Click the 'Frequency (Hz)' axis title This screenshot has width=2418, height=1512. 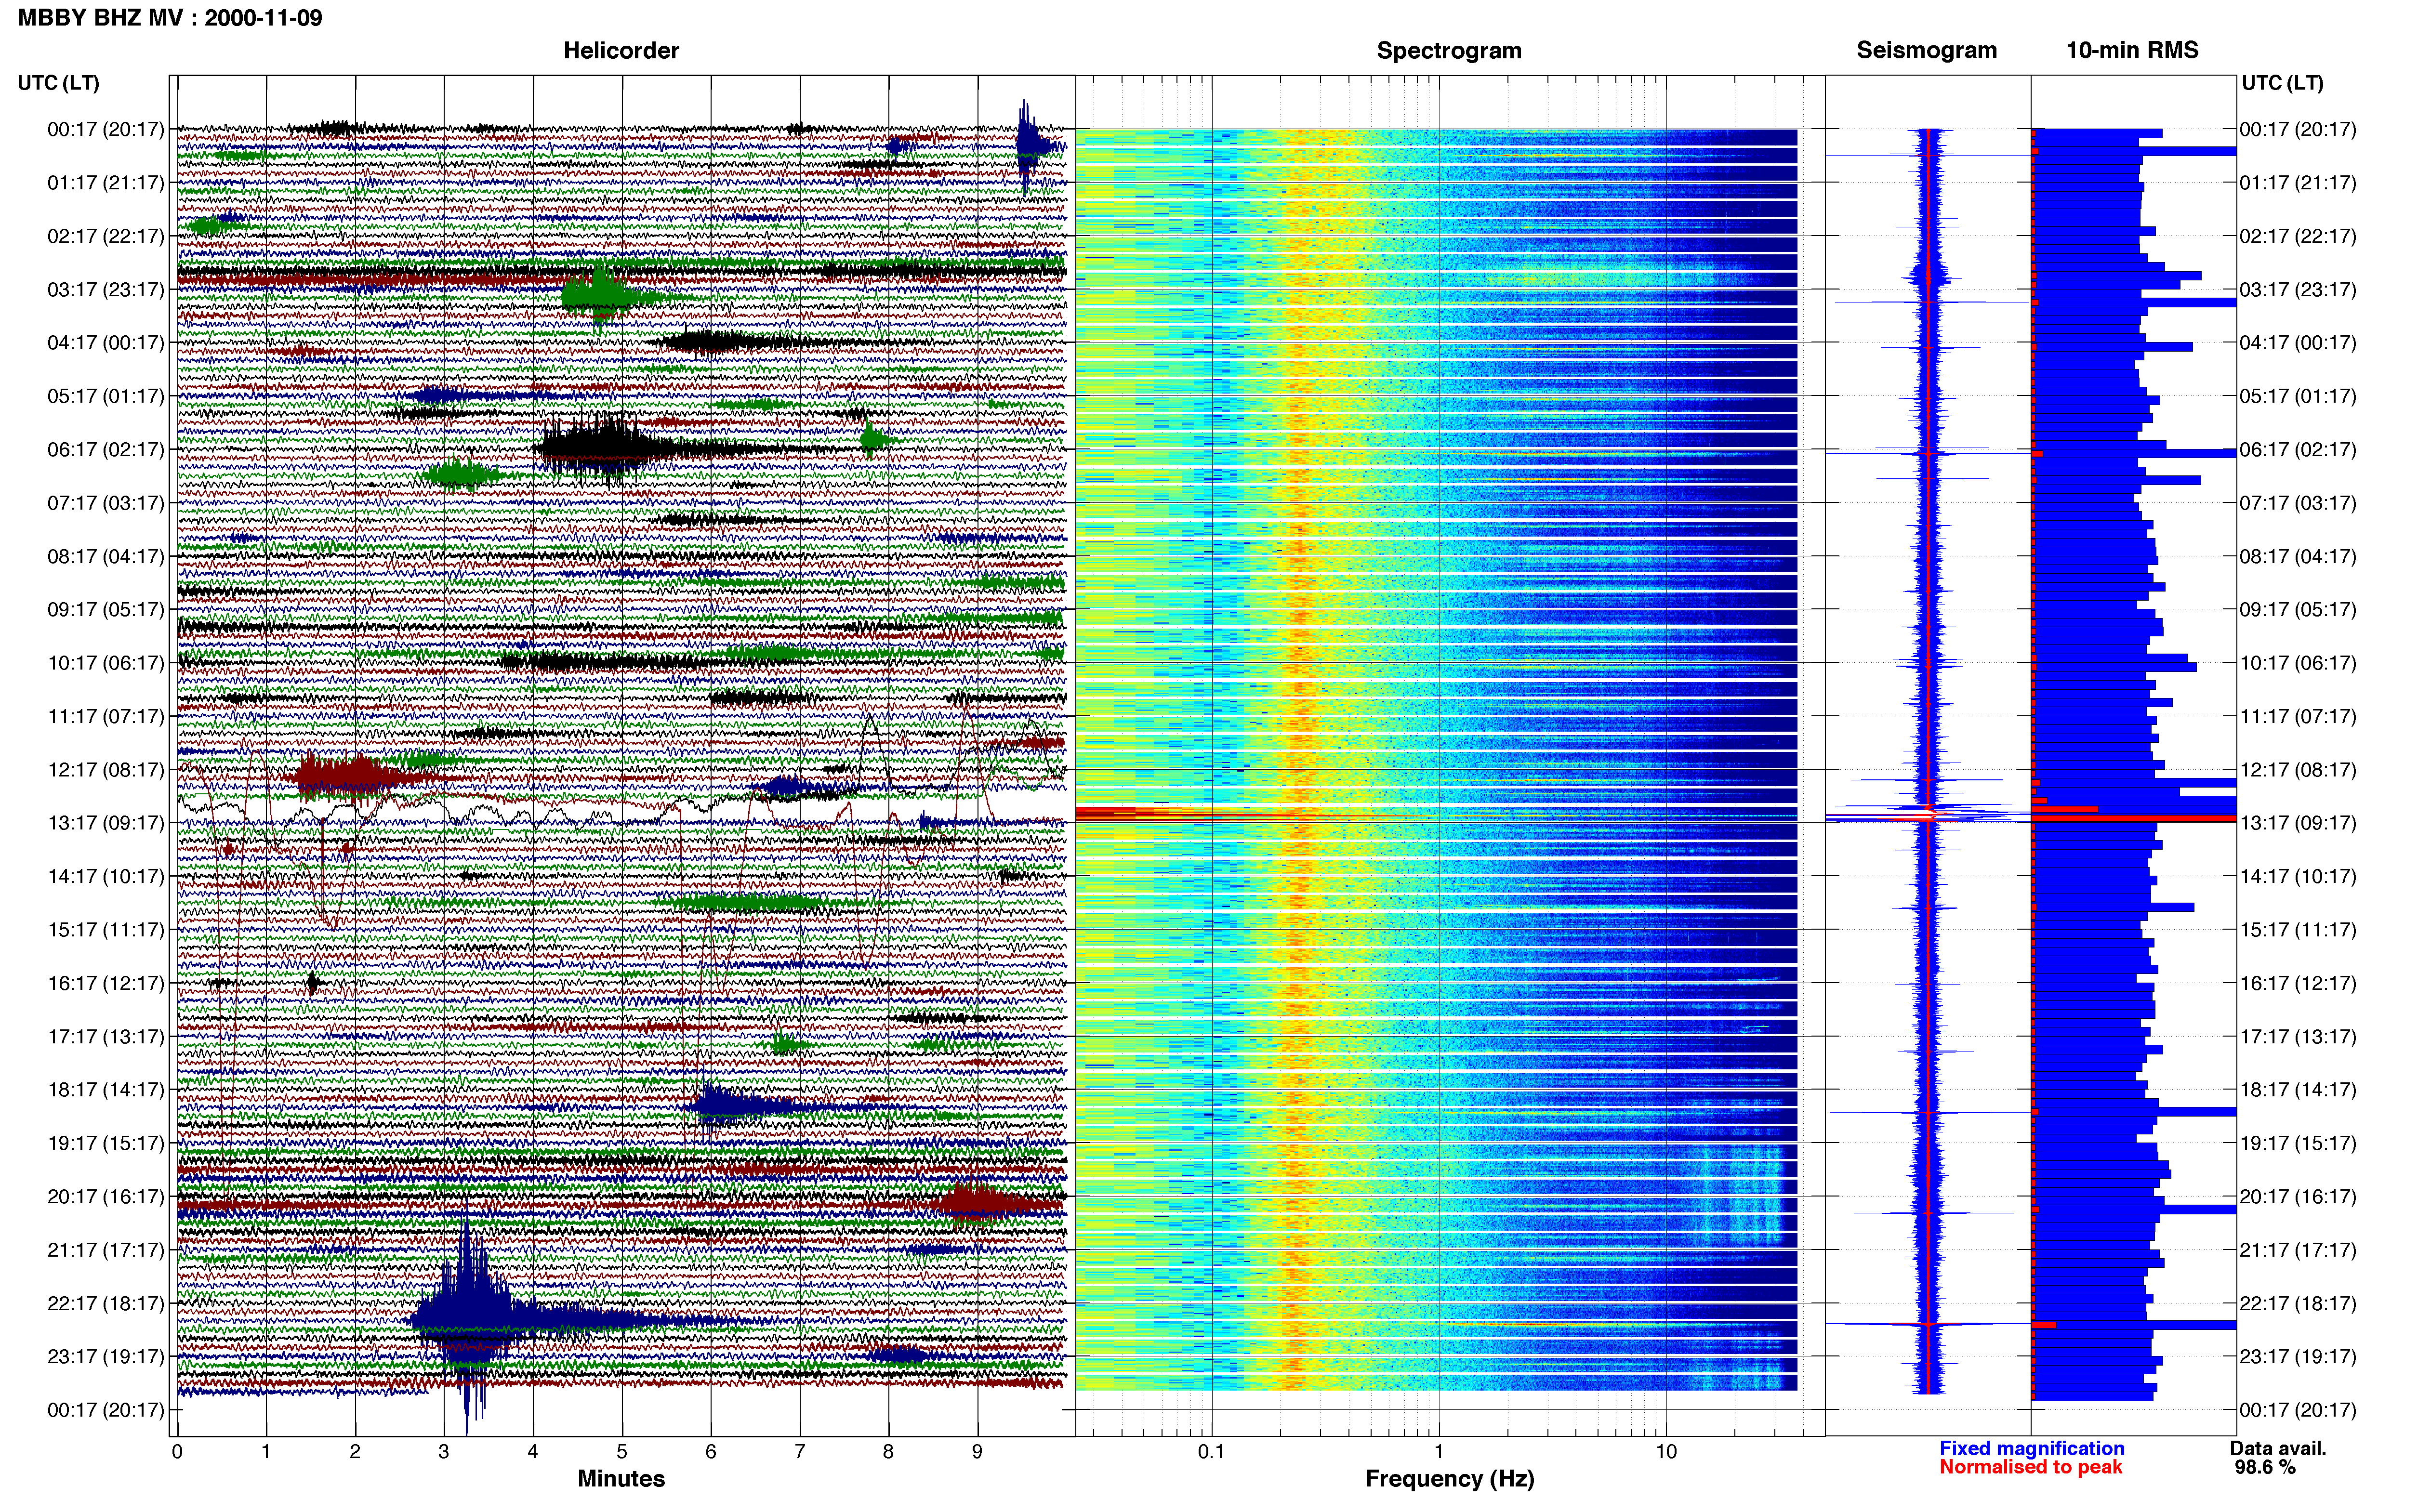[x=1449, y=1478]
